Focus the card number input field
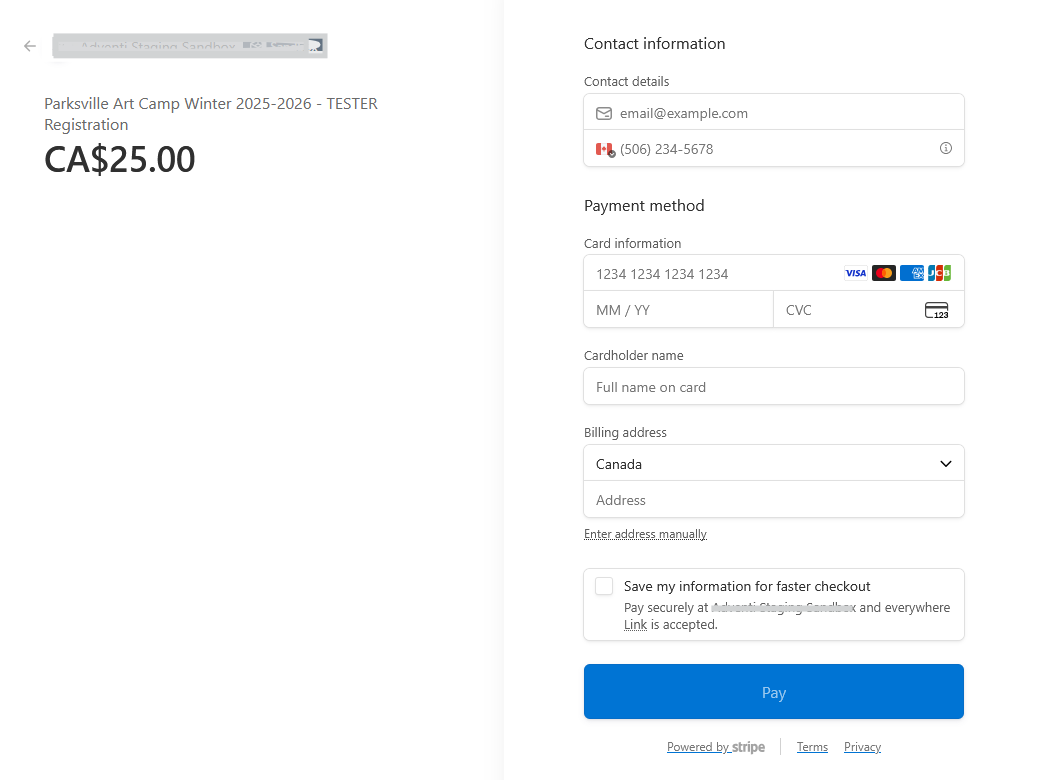Image resolution: width=1040 pixels, height=780 pixels. point(710,274)
